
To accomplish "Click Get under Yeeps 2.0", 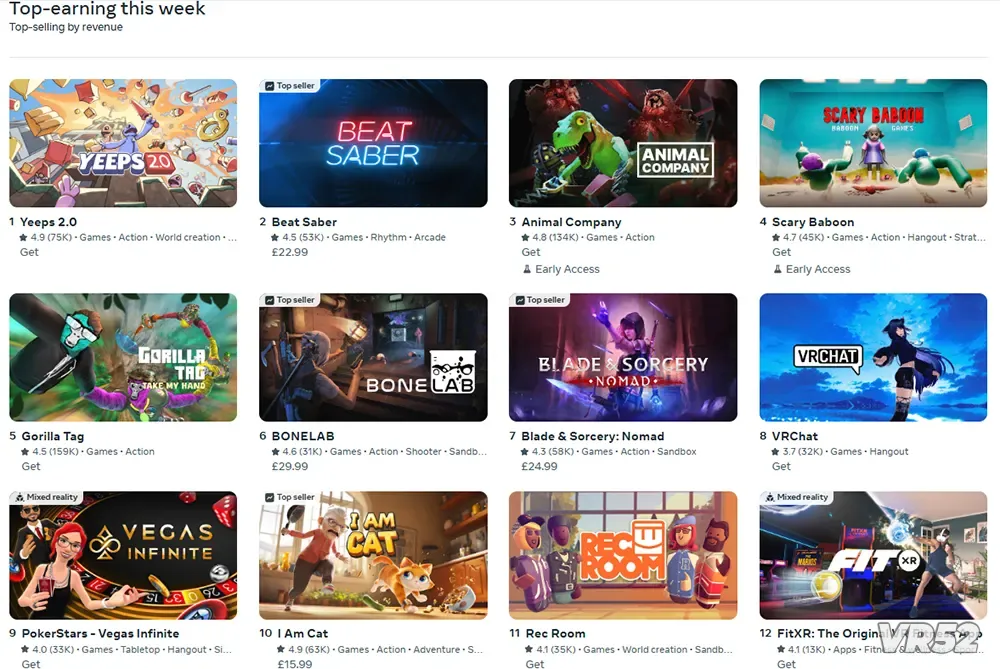I will (29, 252).
